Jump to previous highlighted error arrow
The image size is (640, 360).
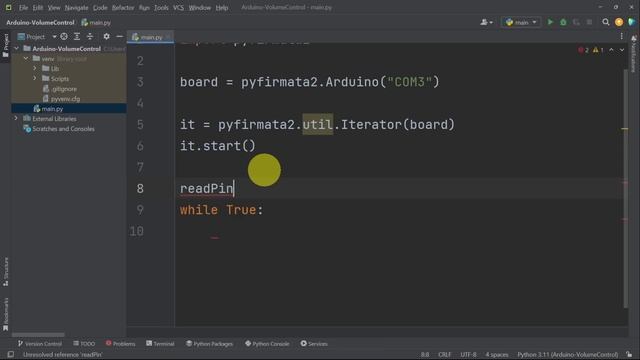tap(611, 50)
